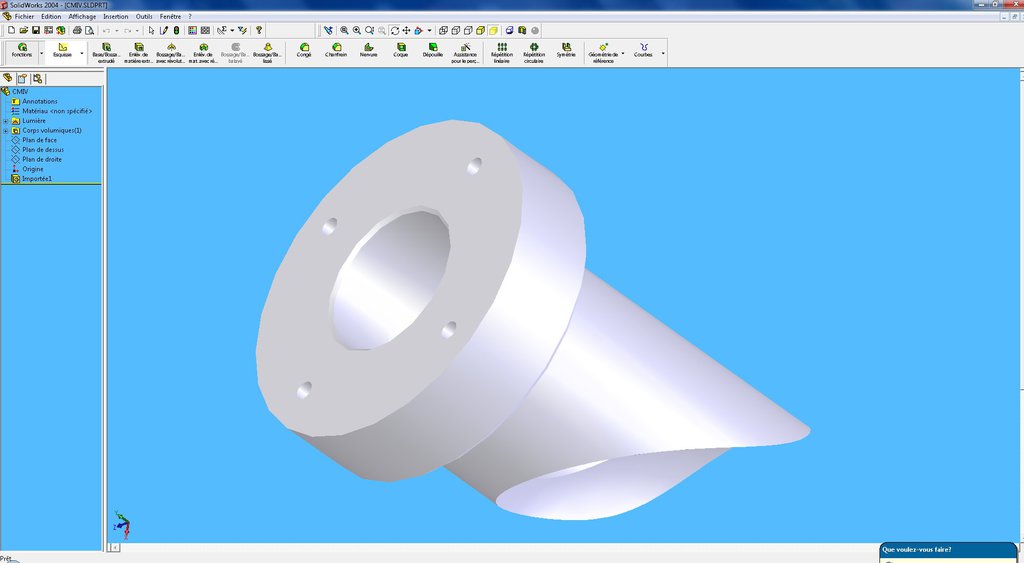The height and width of the screenshot is (563, 1024).
Task: Select Importée1 in the feature tree
Action: pos(37,179)
